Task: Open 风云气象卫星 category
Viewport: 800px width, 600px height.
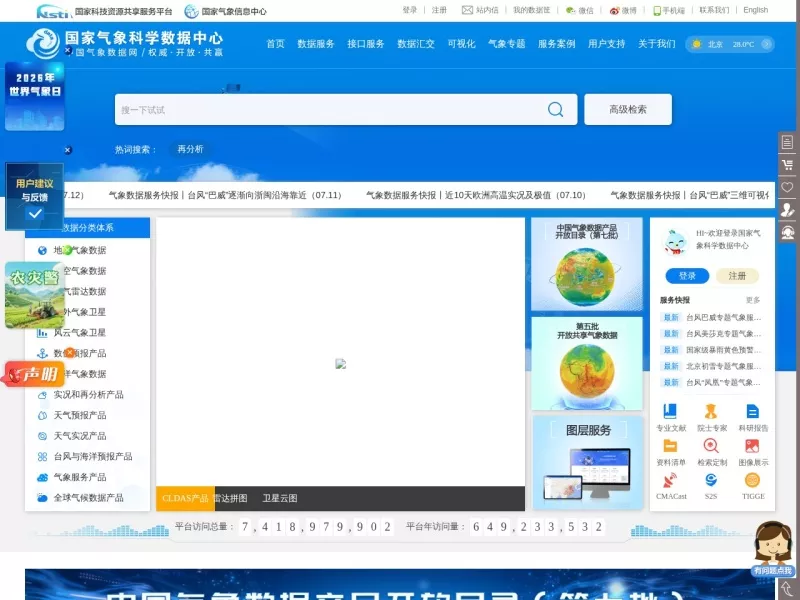Action: 80,333
